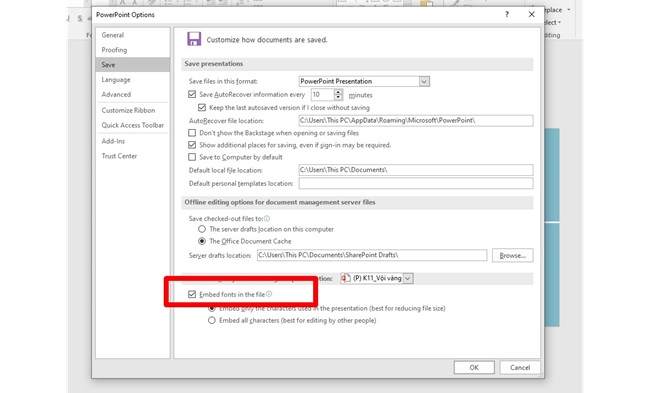Open the Proofing options category
Image resolution: width=655 pixels, height=393 pixels.
[114, 50]
